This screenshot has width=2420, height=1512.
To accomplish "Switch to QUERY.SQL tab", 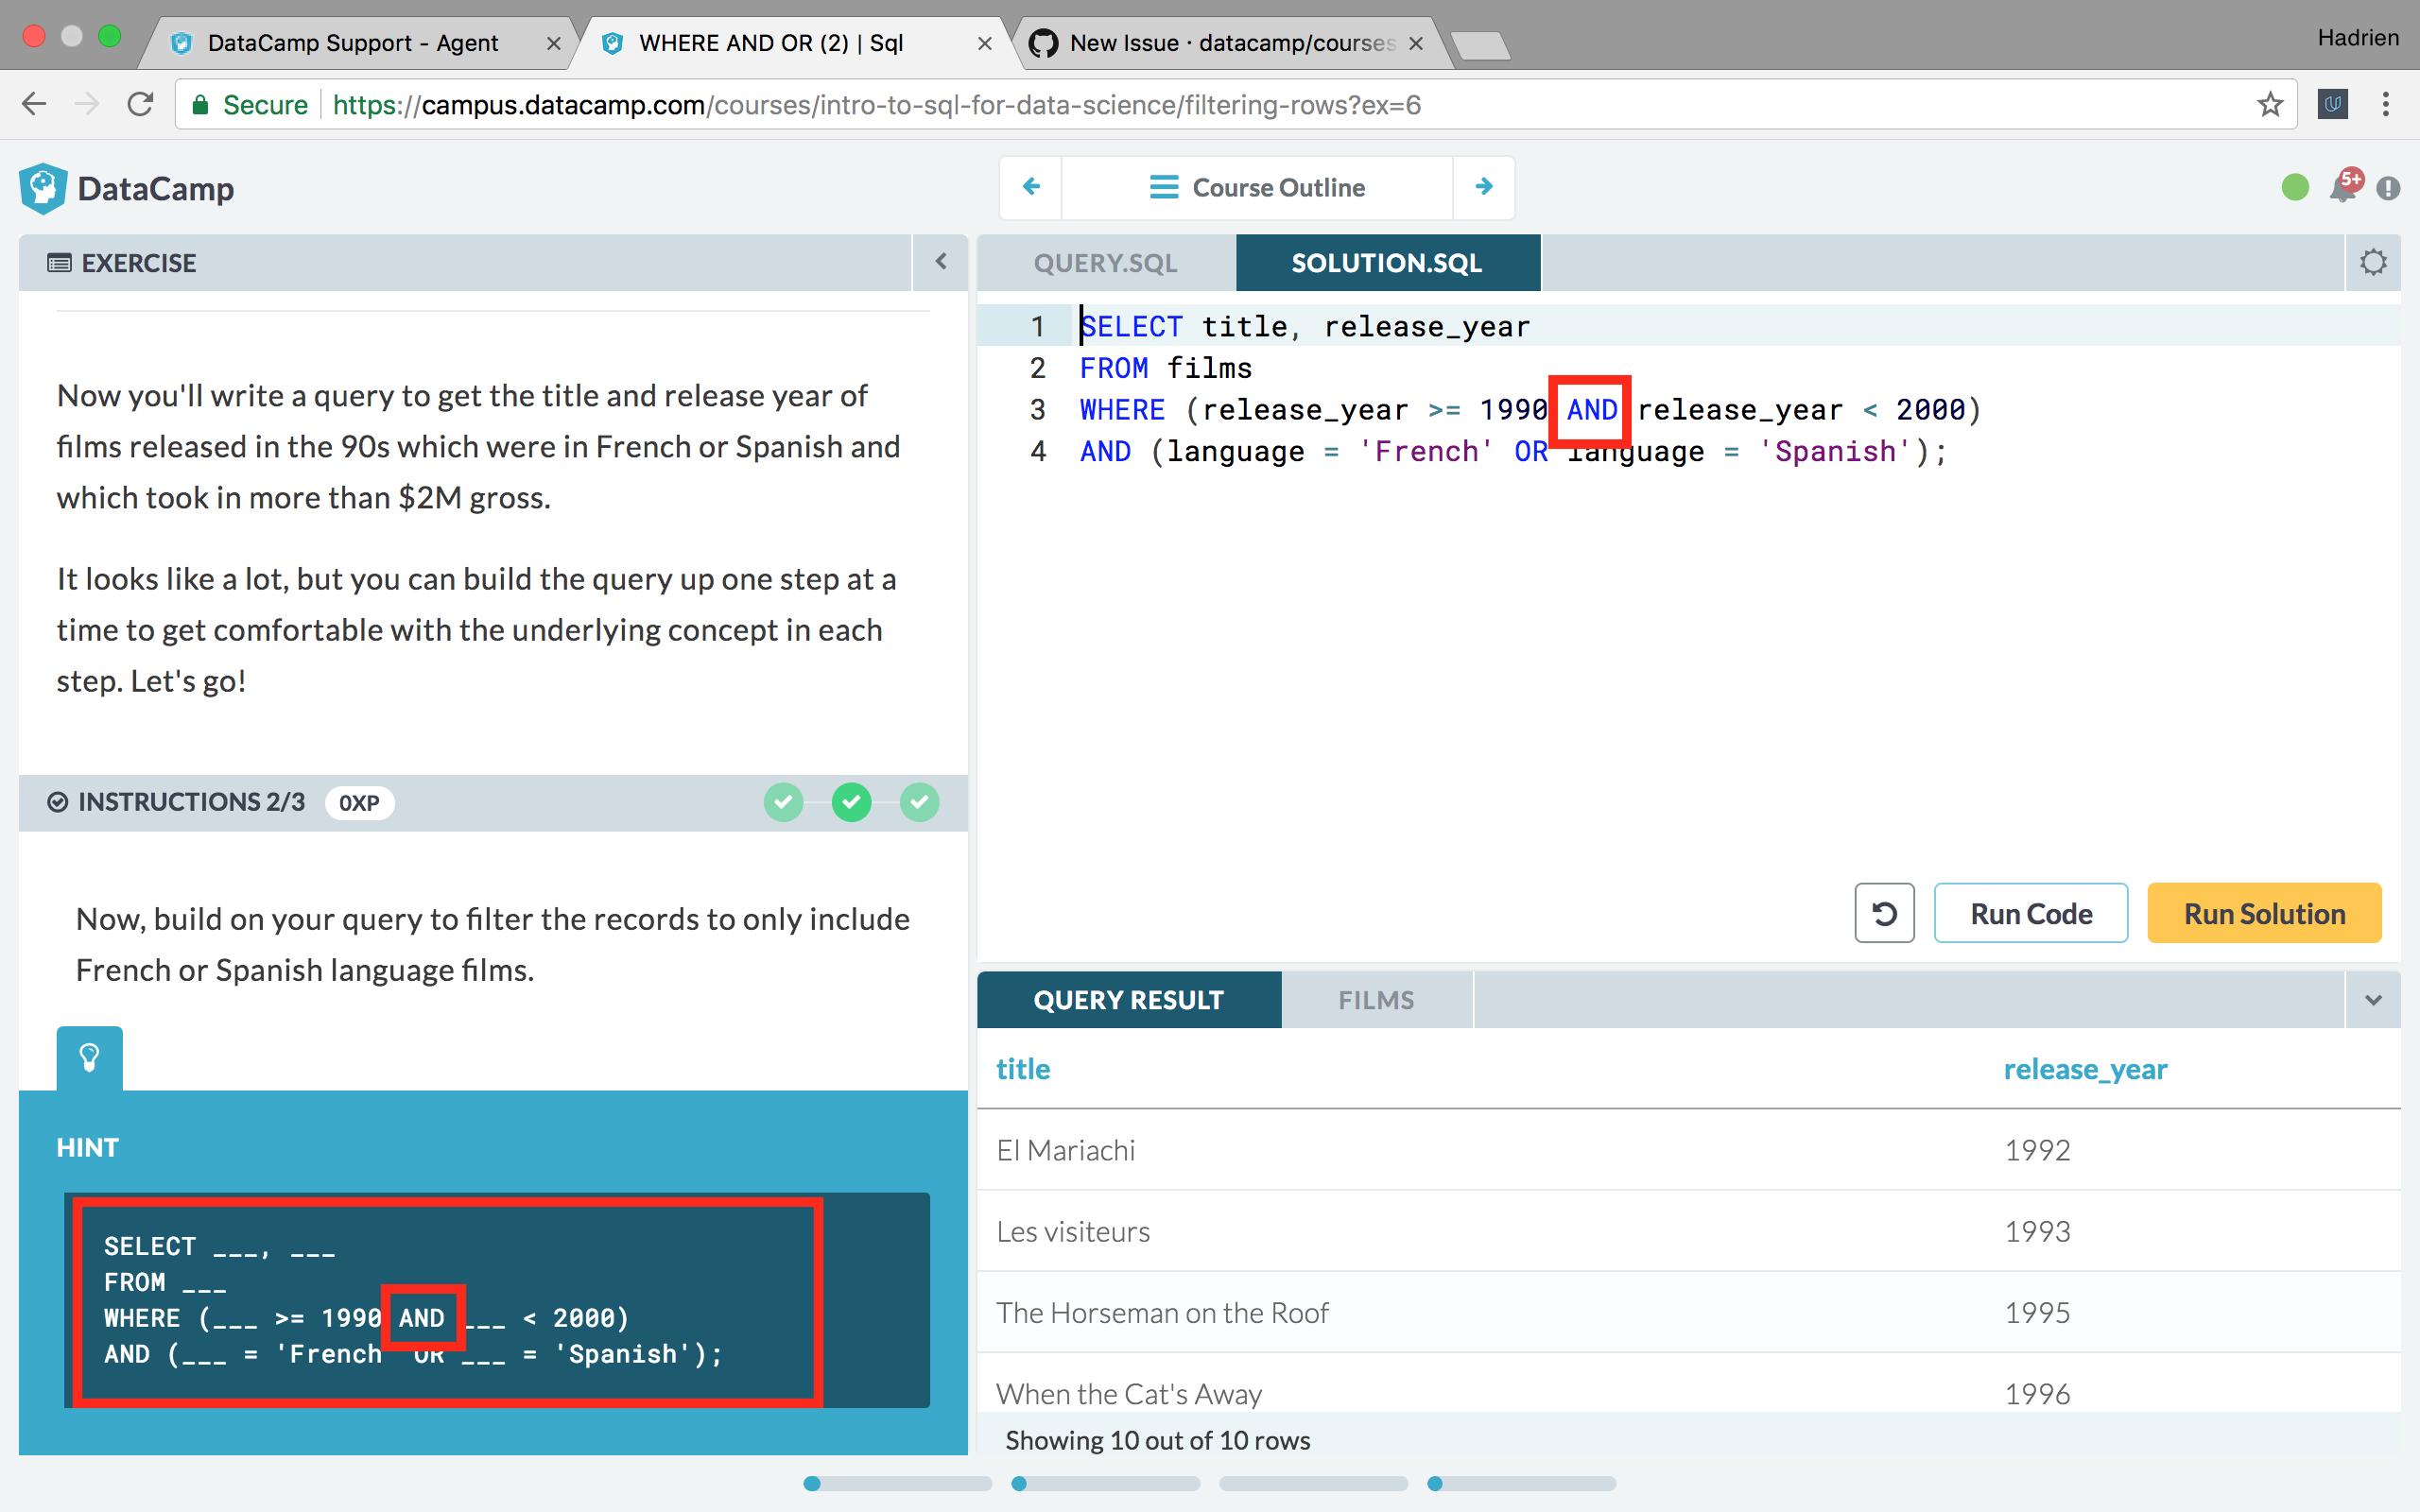I will 1105,263.
